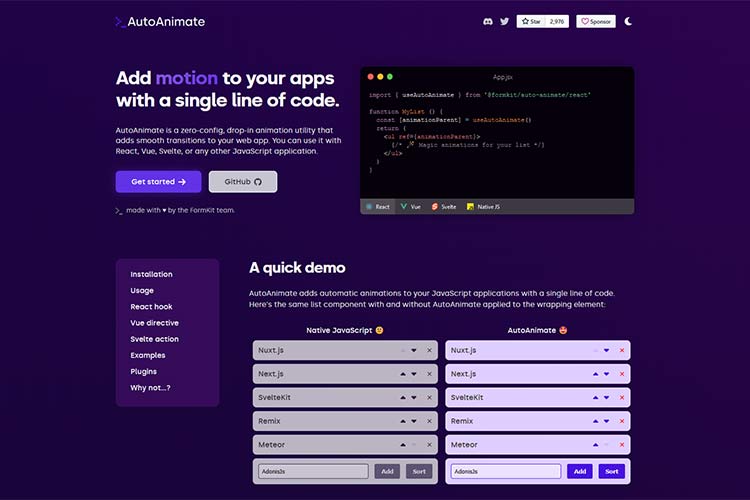
Task: Switch code example to the Vue tab
Action: (x=411, y=206)
